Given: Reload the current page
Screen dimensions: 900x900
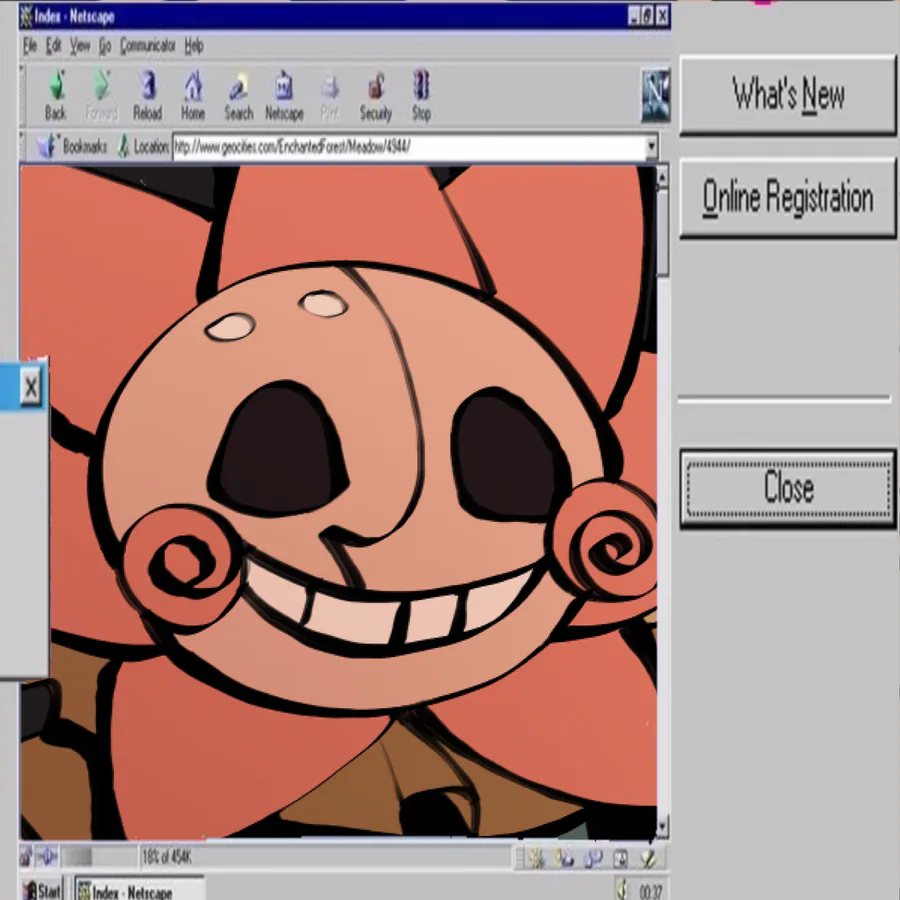Looking at the screenshot, I should click(x=148, y=95).
